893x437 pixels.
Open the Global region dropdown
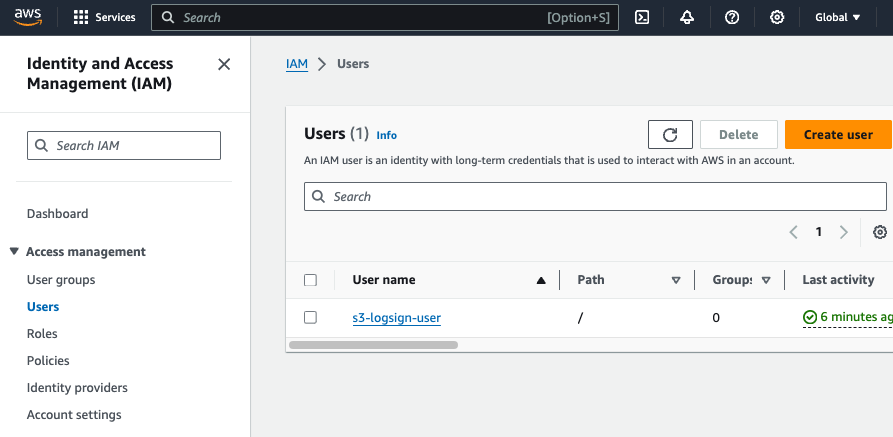click(x=837, y=18)
